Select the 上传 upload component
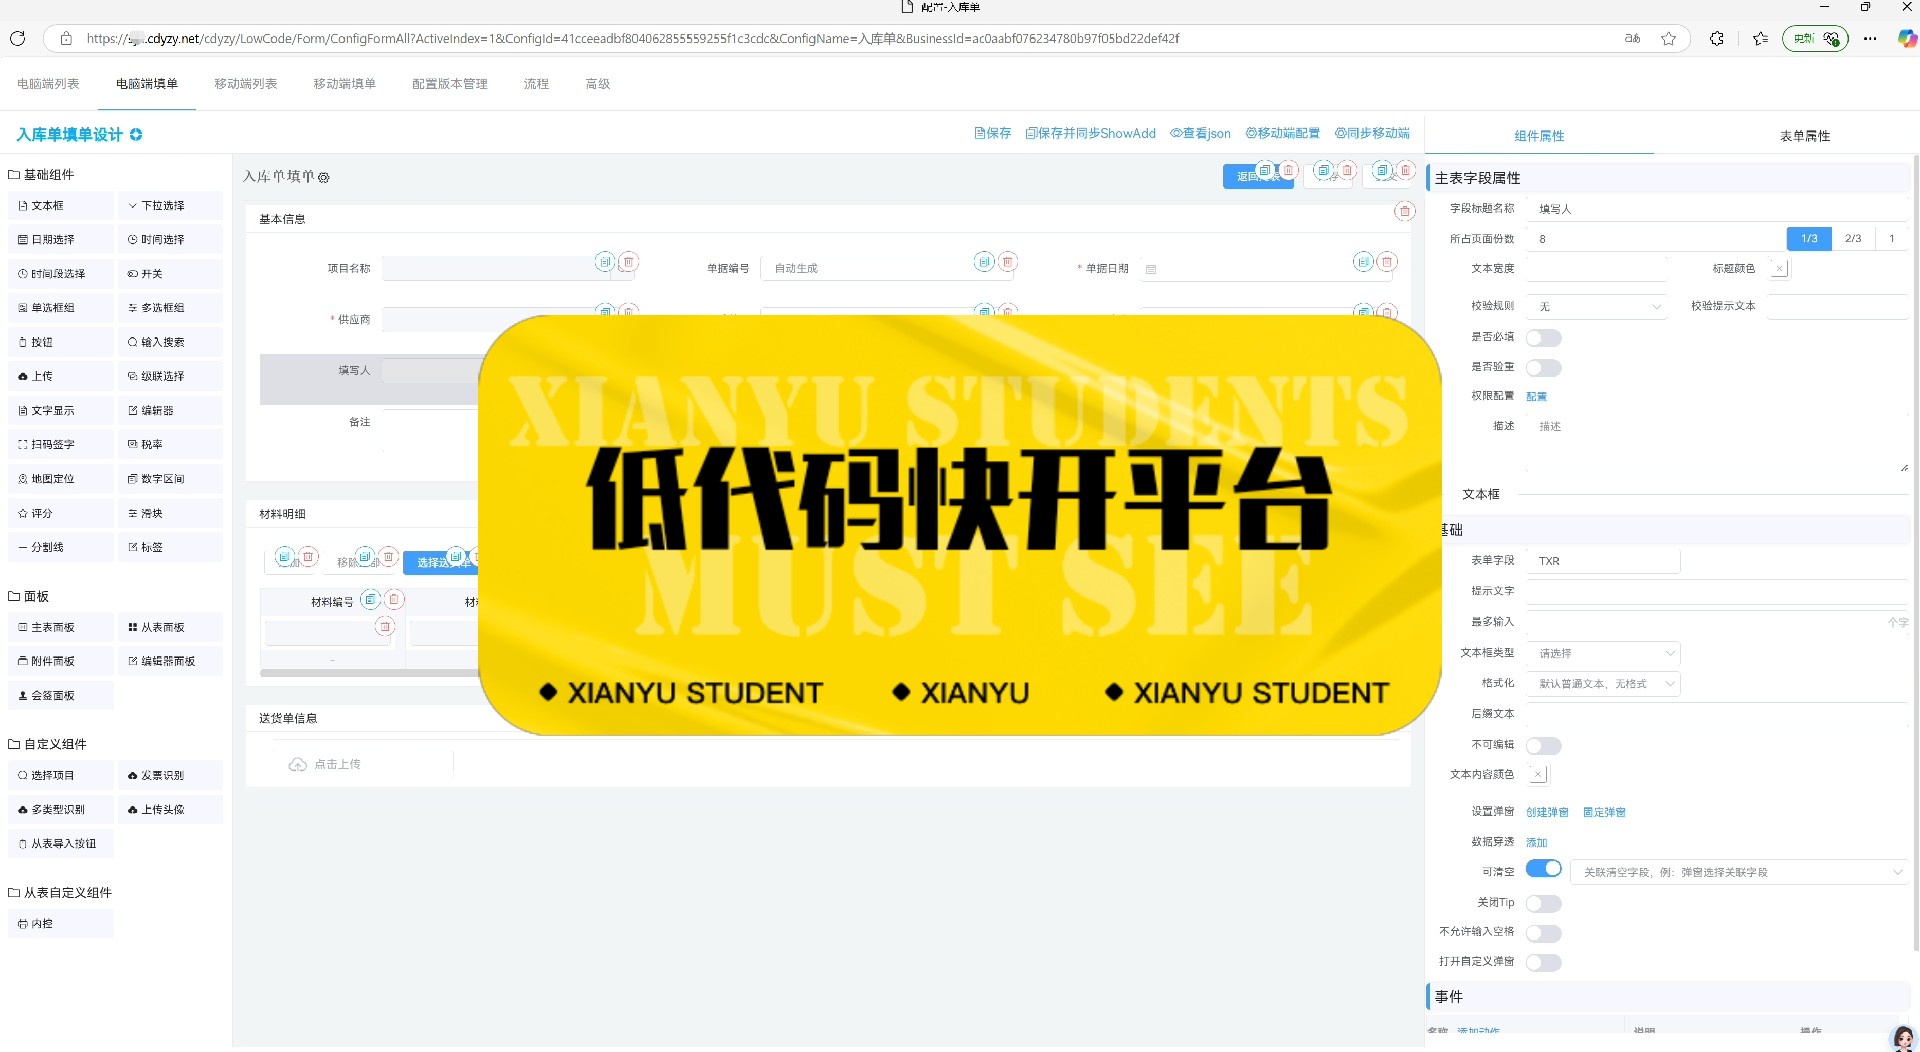1920x1052 pixels. pos(61,377)
